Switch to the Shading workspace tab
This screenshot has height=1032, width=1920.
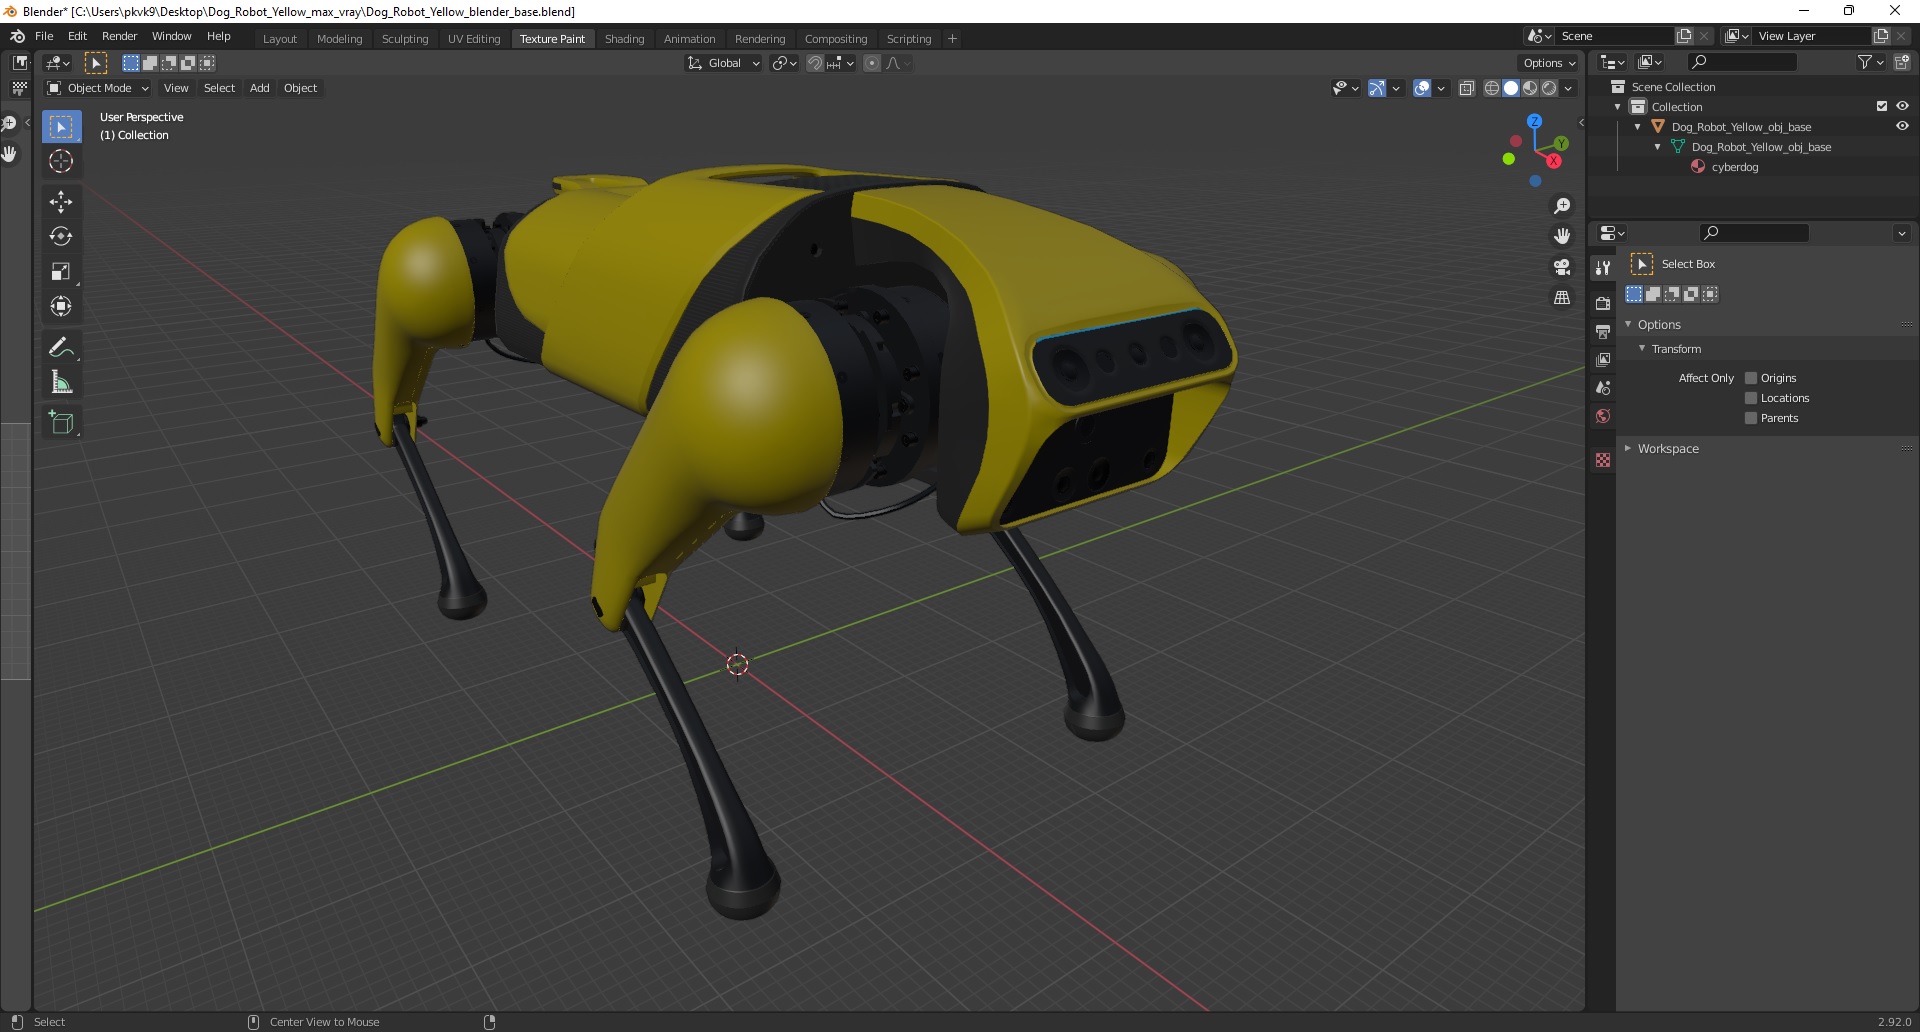[624, 39]
